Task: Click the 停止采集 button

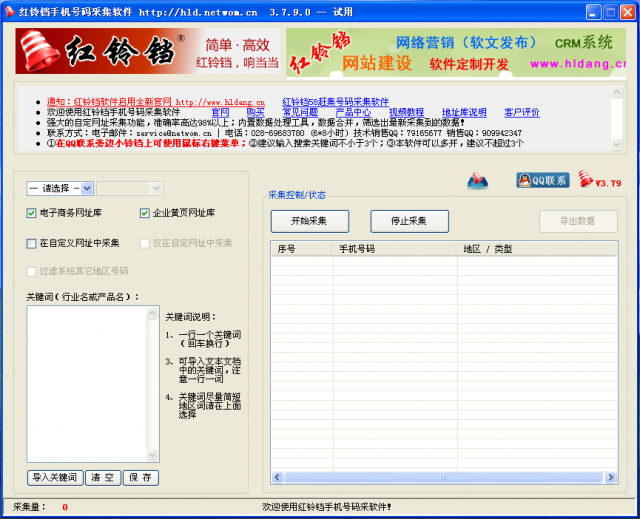Action: point(409,221)
